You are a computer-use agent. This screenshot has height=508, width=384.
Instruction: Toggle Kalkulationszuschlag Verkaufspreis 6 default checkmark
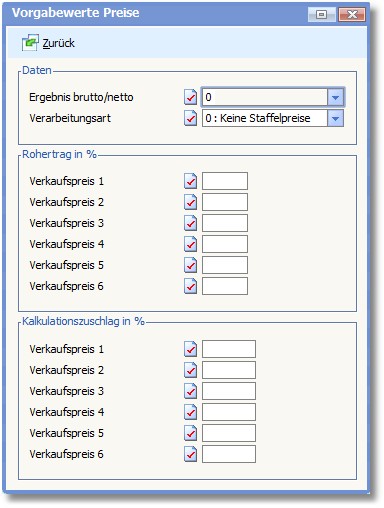click(190, 454)
